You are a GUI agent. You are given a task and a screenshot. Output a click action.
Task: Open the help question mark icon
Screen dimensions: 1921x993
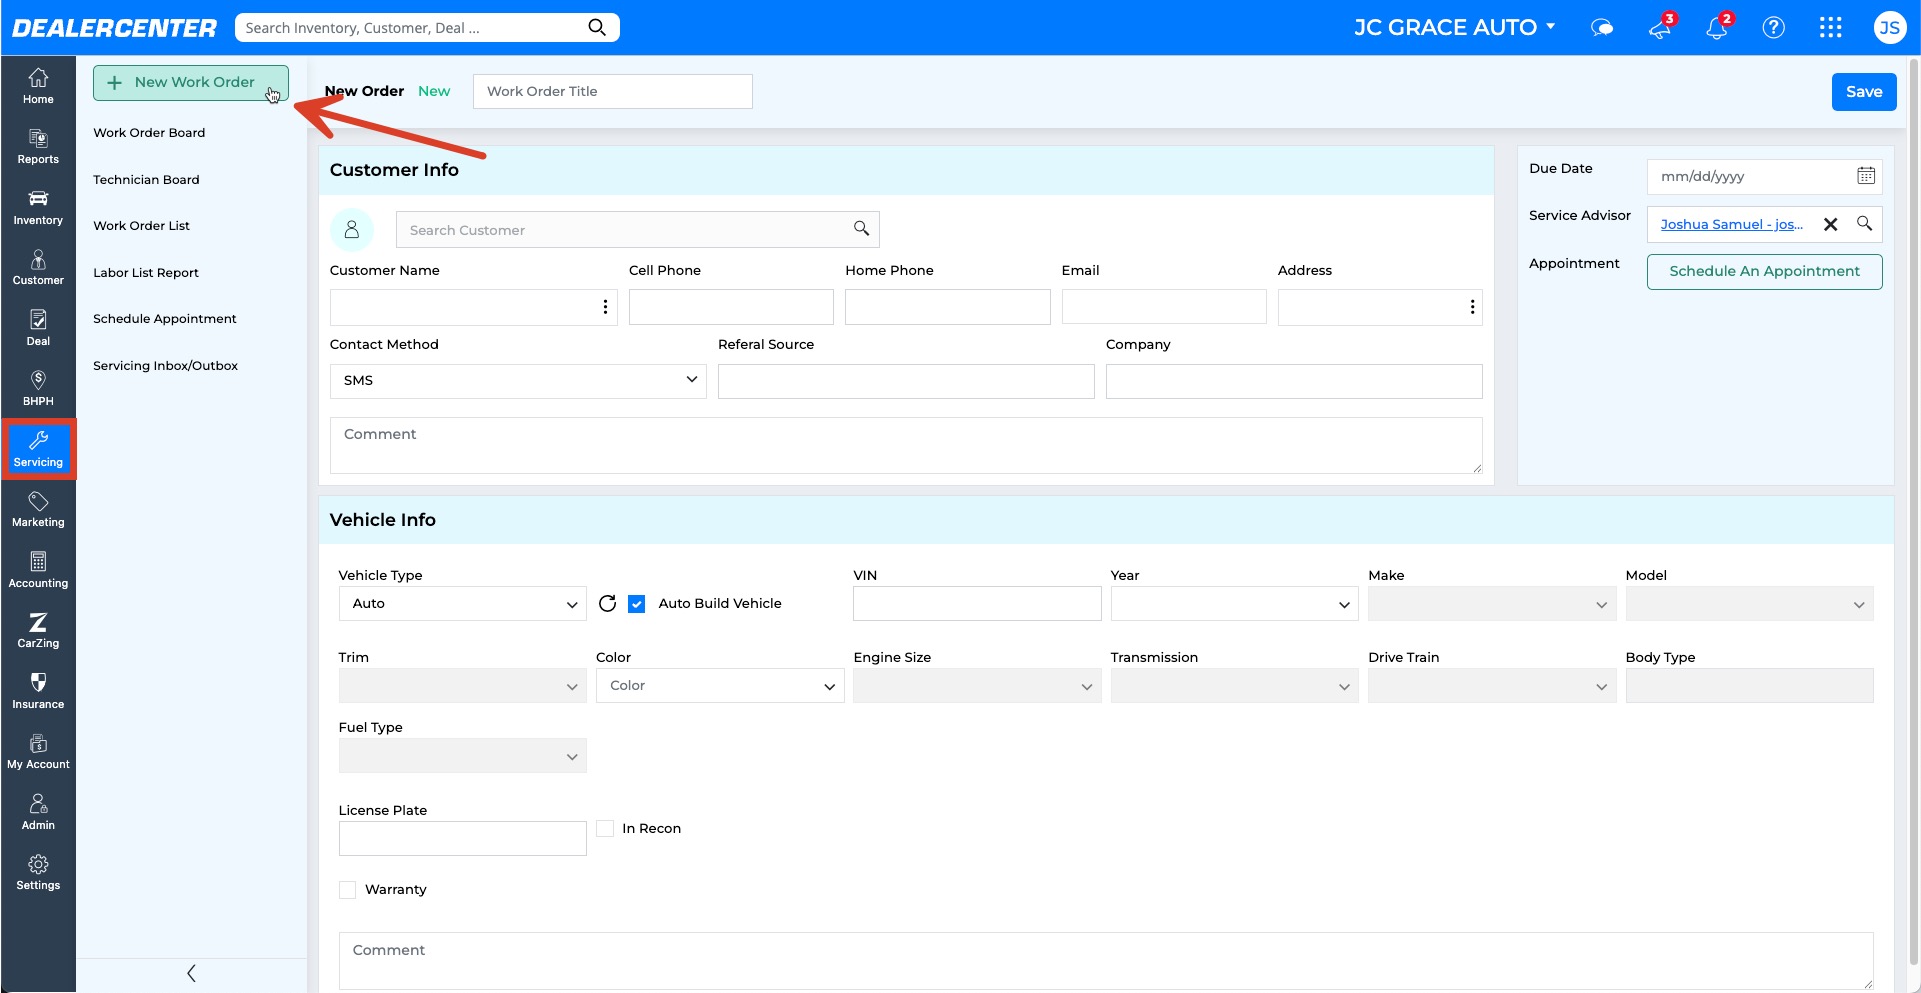(x=1774, y=28)
